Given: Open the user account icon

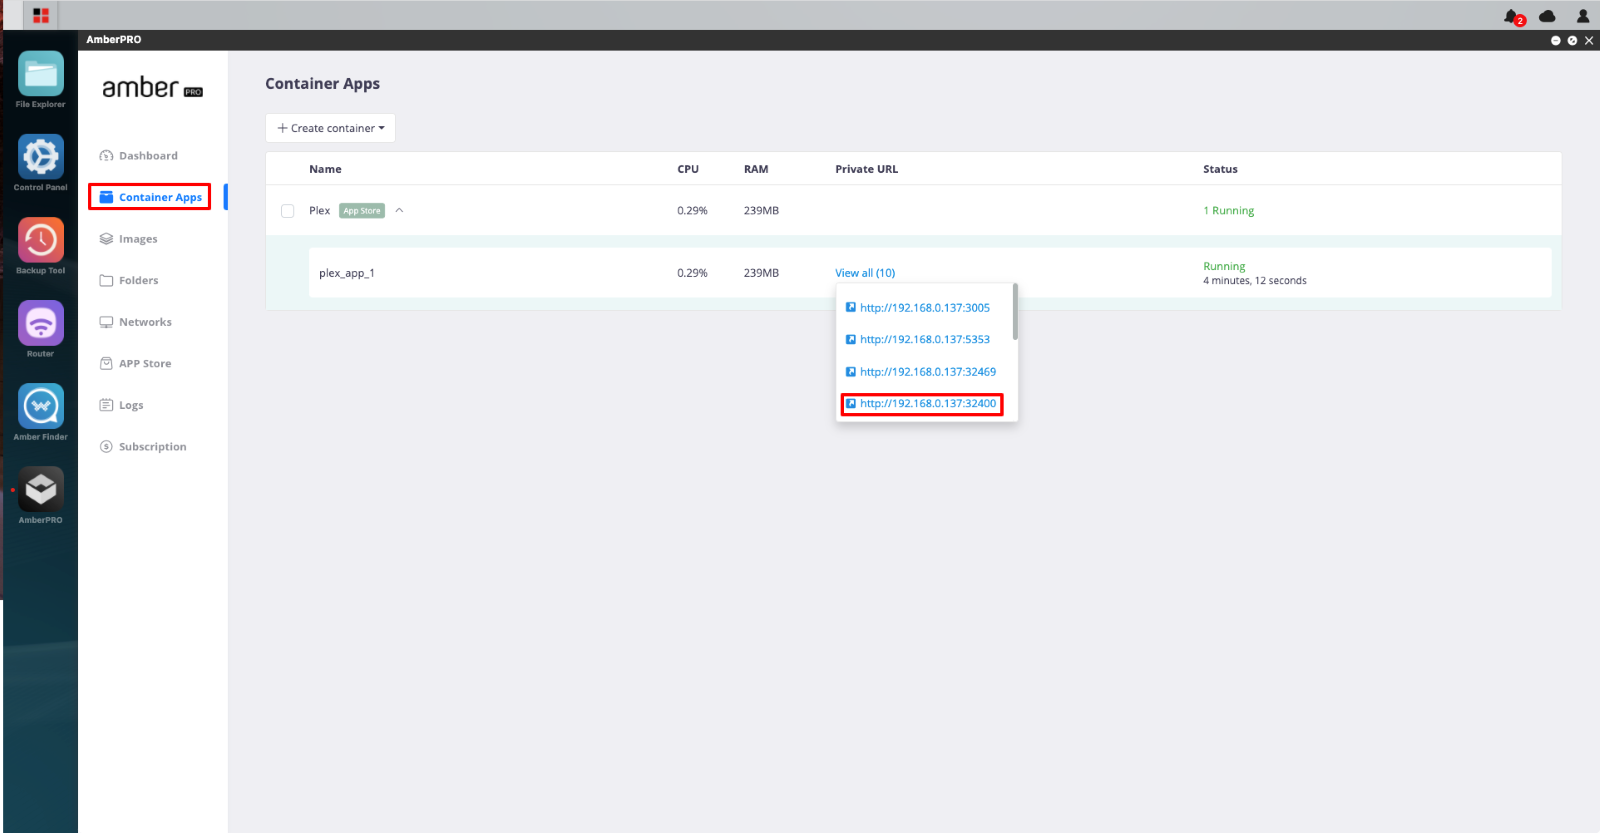Looking at the screenshot, I should point(1583,16).
